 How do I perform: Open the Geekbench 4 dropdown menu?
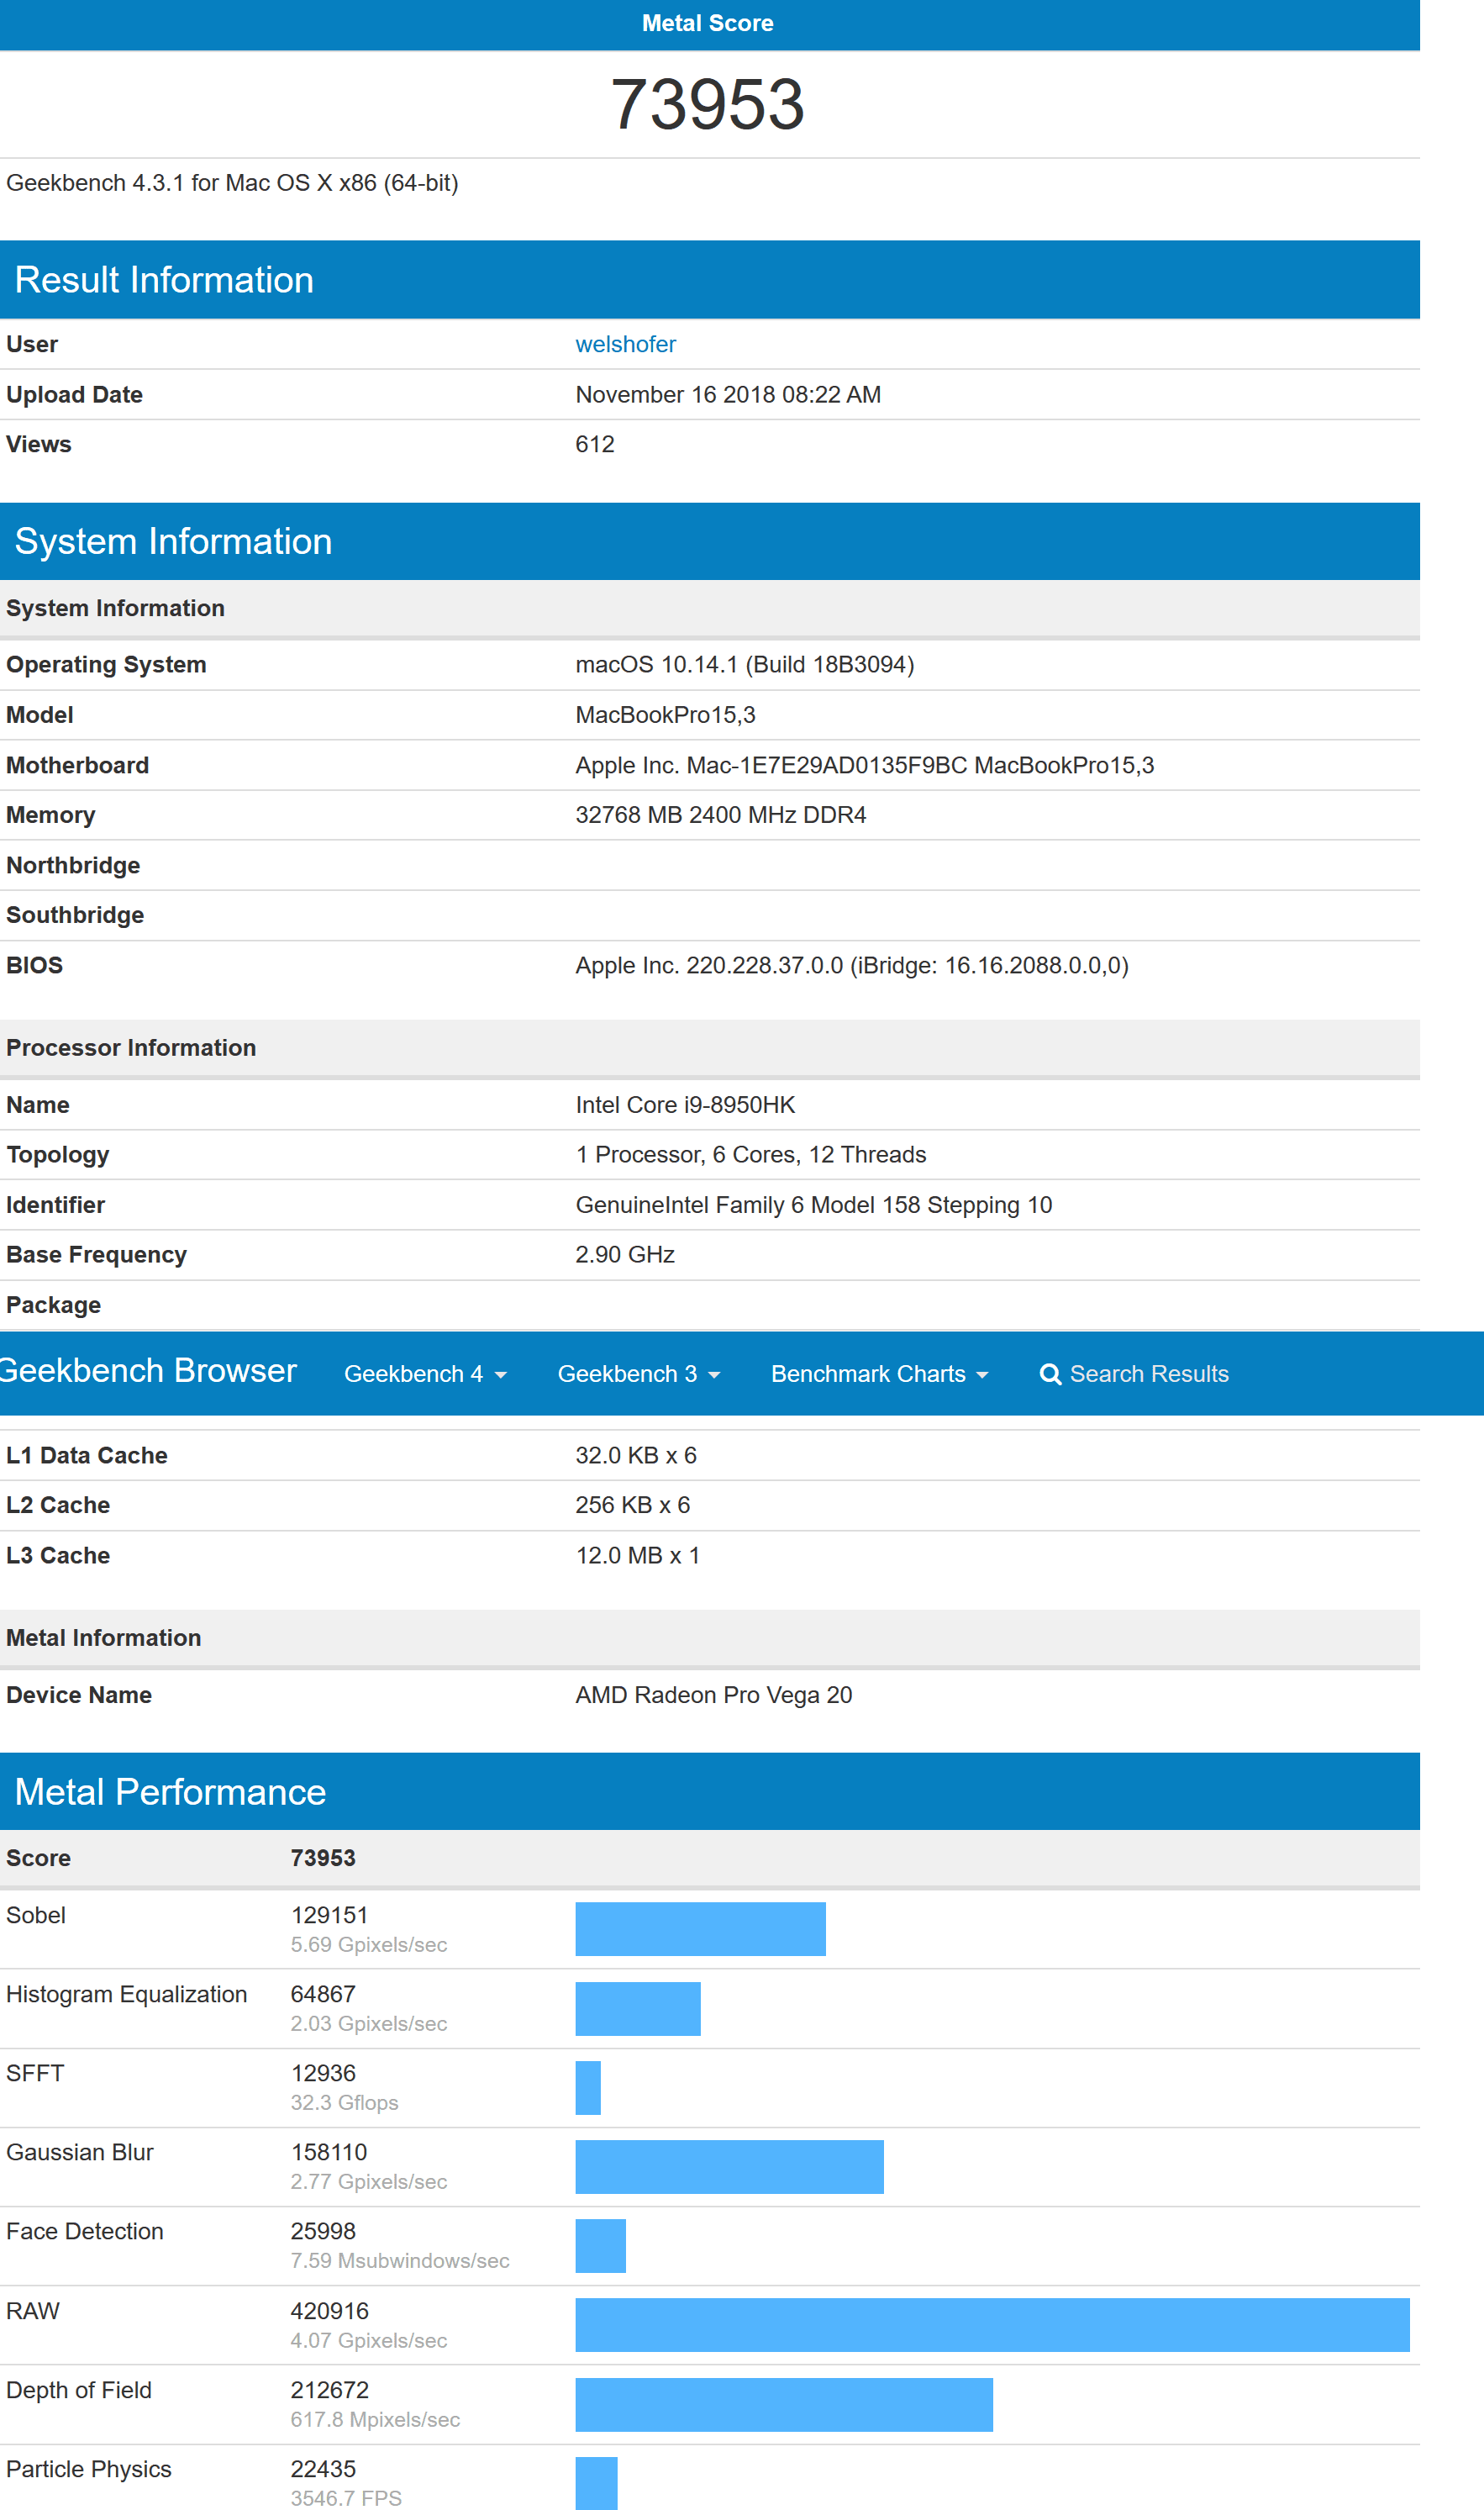click(425, 1374)
